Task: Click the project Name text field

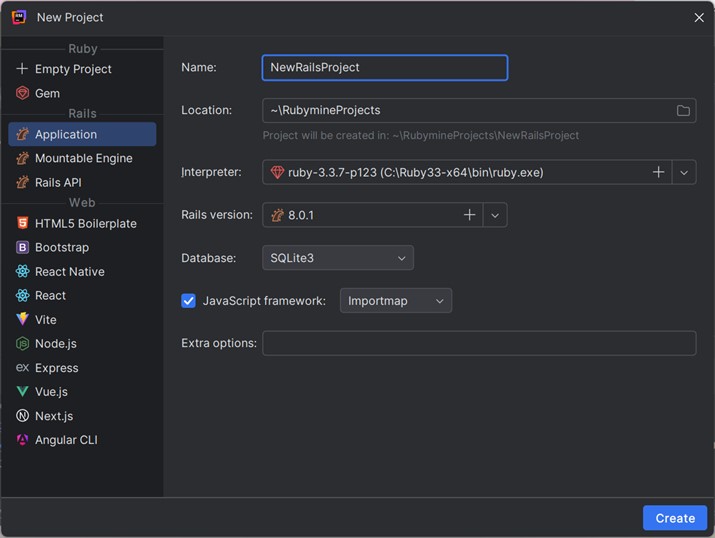Action: [x=384, y=67]
